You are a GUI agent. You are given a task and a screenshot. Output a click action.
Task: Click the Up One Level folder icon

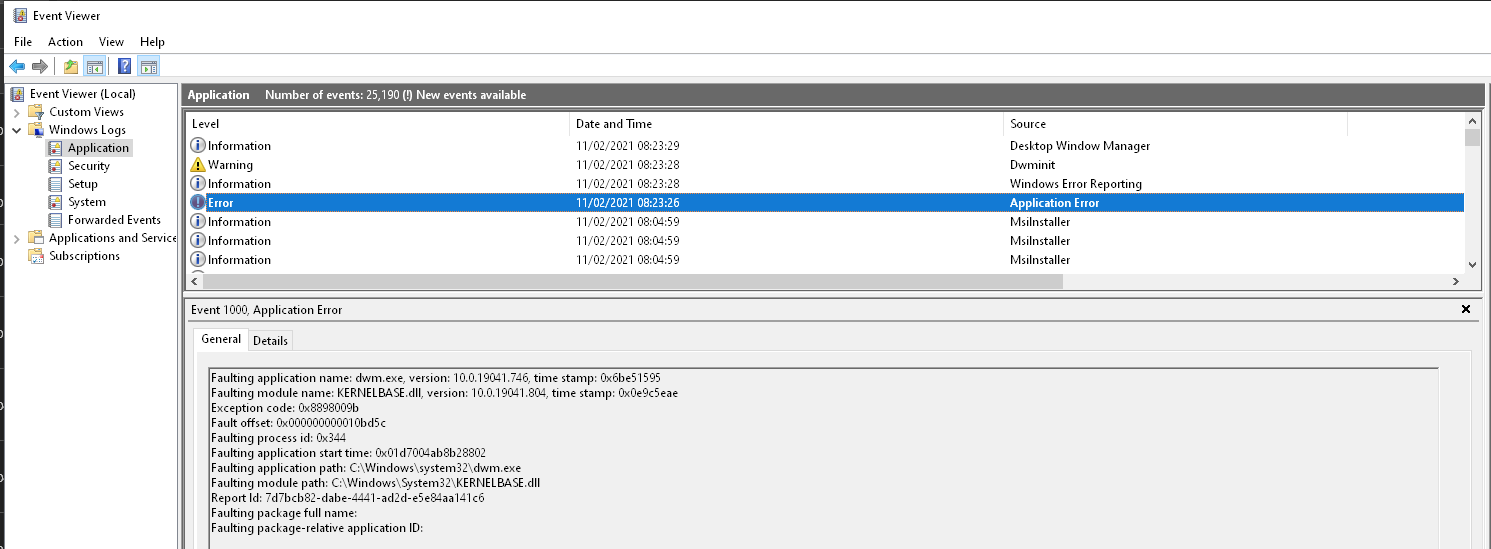point(71,67)
